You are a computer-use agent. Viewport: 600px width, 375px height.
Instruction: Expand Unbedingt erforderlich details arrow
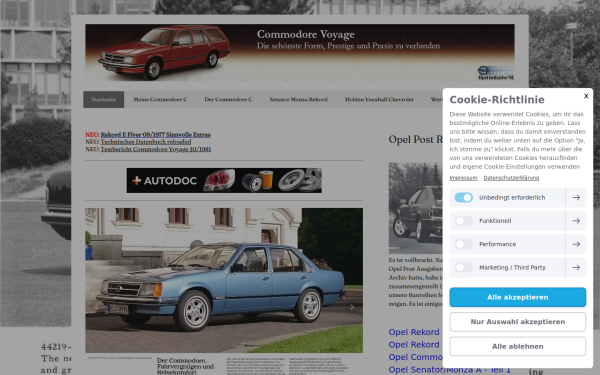tap(576, 197)
